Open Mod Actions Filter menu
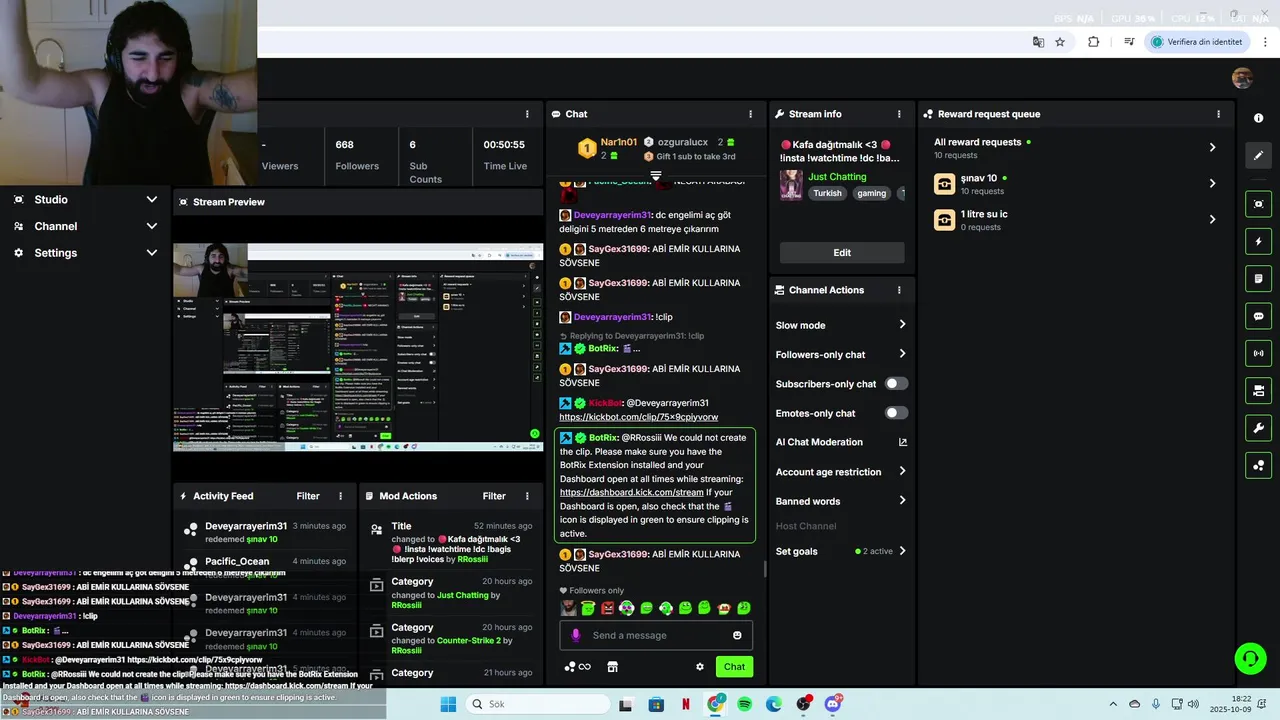This screenshot has height=720, width=1280. coord(494,496)
